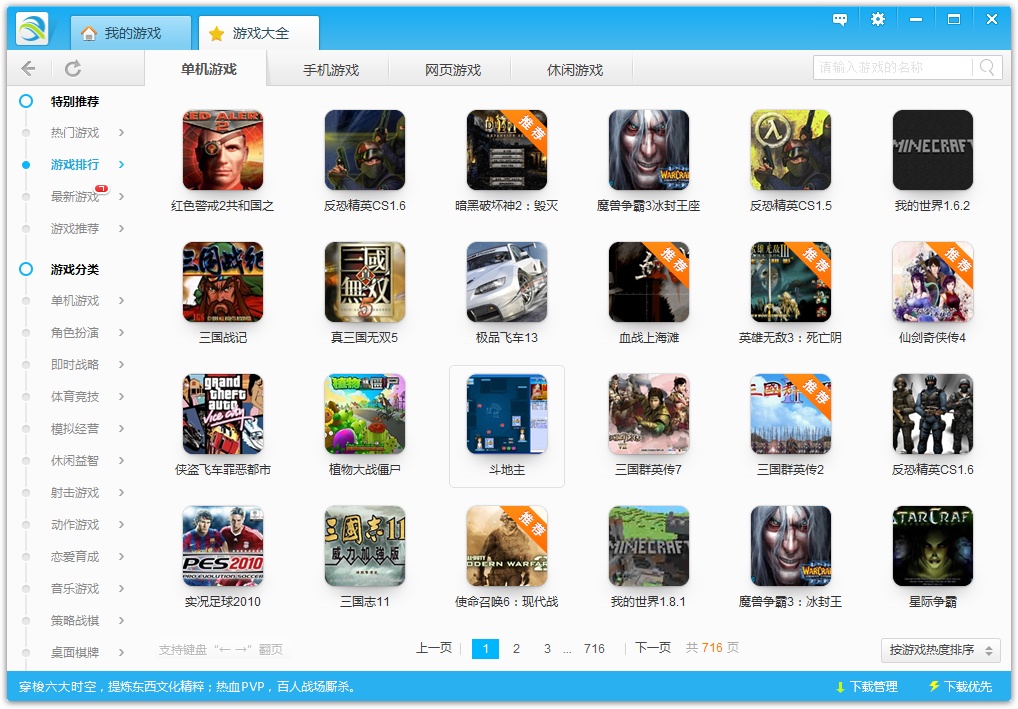Open the feedback message icon
This screenshot has height=709, width=1018.
pos(839,19)
